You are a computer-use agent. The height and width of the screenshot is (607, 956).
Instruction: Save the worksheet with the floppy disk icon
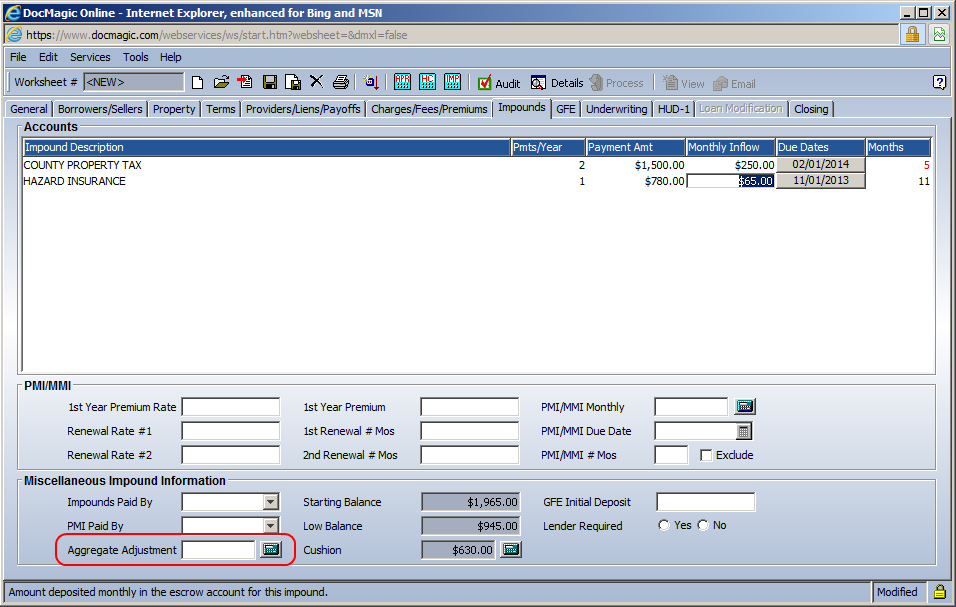(x=269, y=82)
